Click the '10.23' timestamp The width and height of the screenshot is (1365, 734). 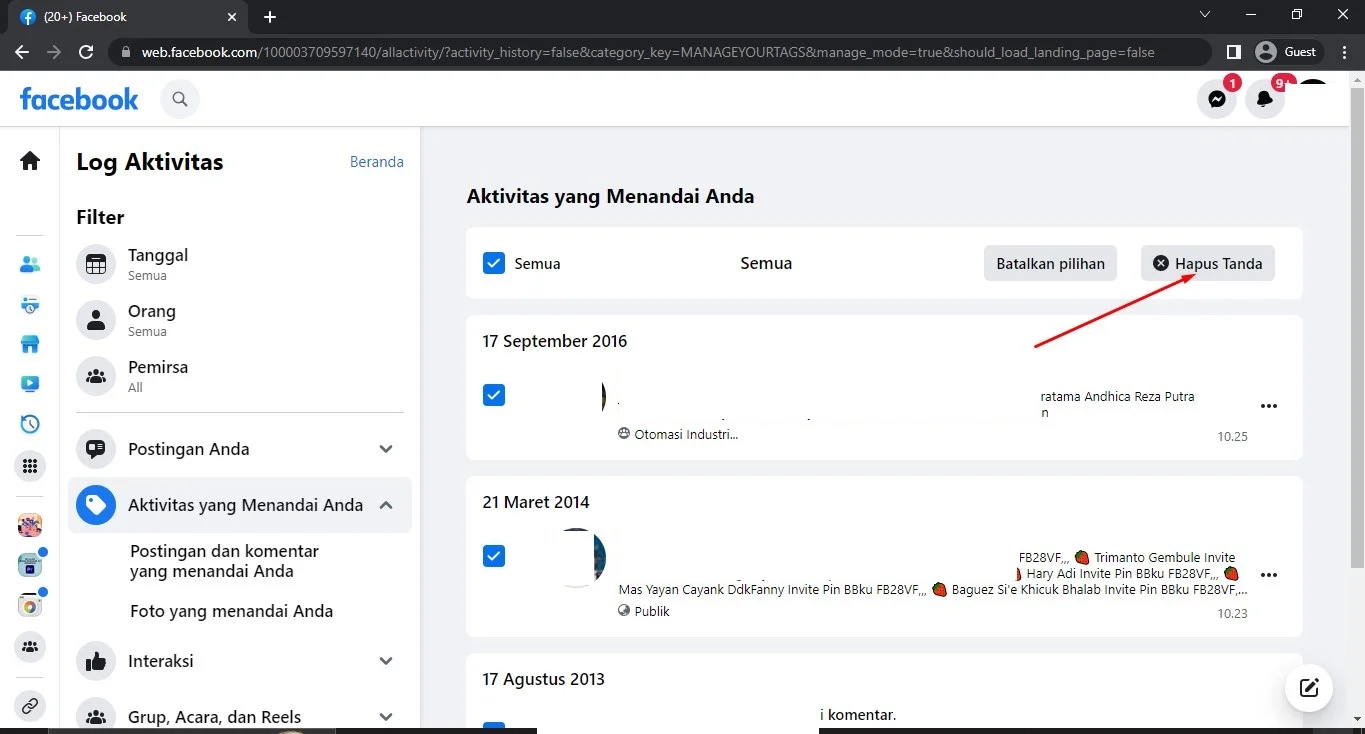coord(1232,614)
